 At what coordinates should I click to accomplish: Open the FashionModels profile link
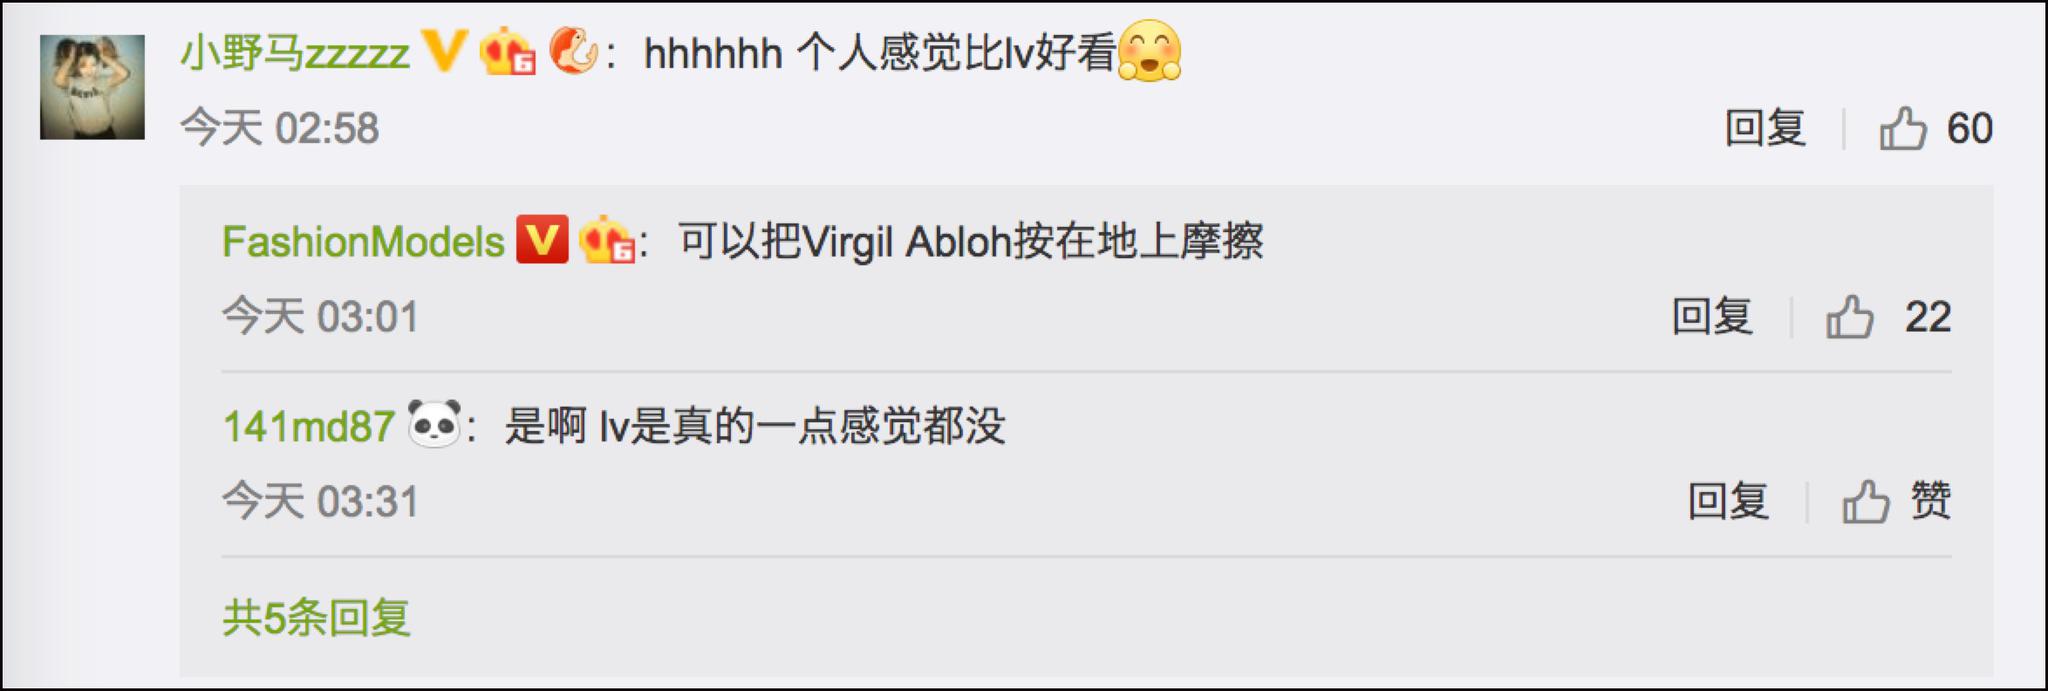[363, 242]
